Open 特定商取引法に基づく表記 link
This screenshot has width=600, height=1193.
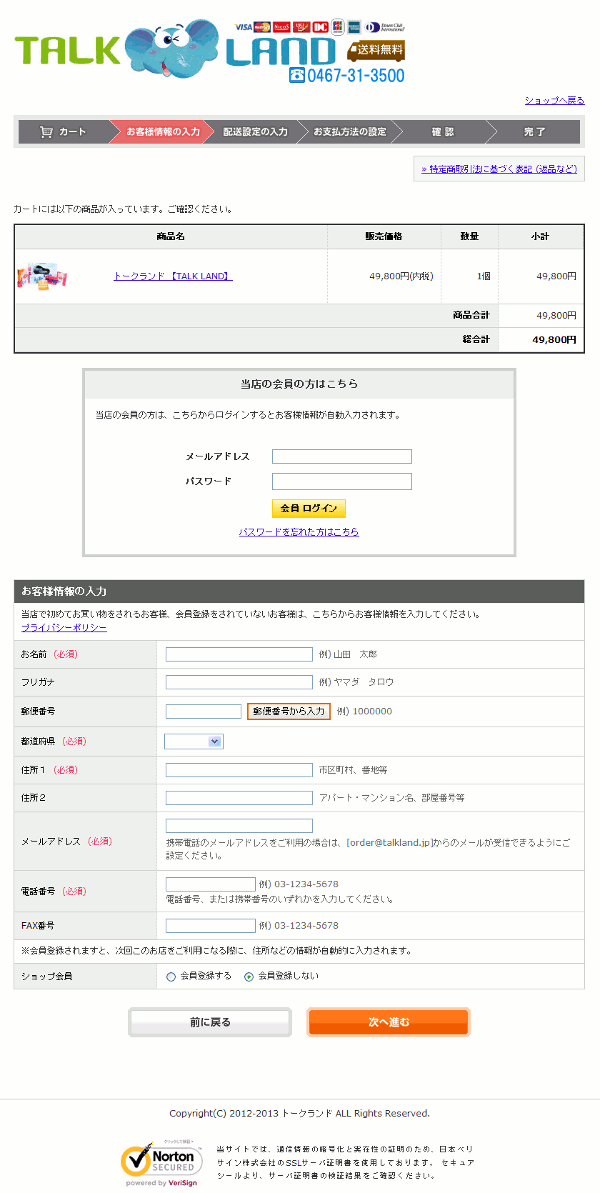[500, 169]
